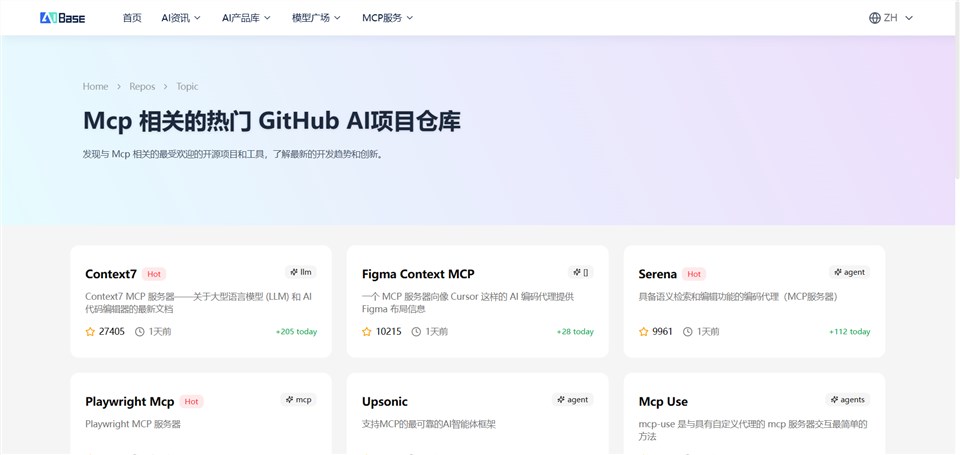The width and height of the screenshot is (960, 455).
Task: Click the globe language icon
Action: tap(874, 18)
